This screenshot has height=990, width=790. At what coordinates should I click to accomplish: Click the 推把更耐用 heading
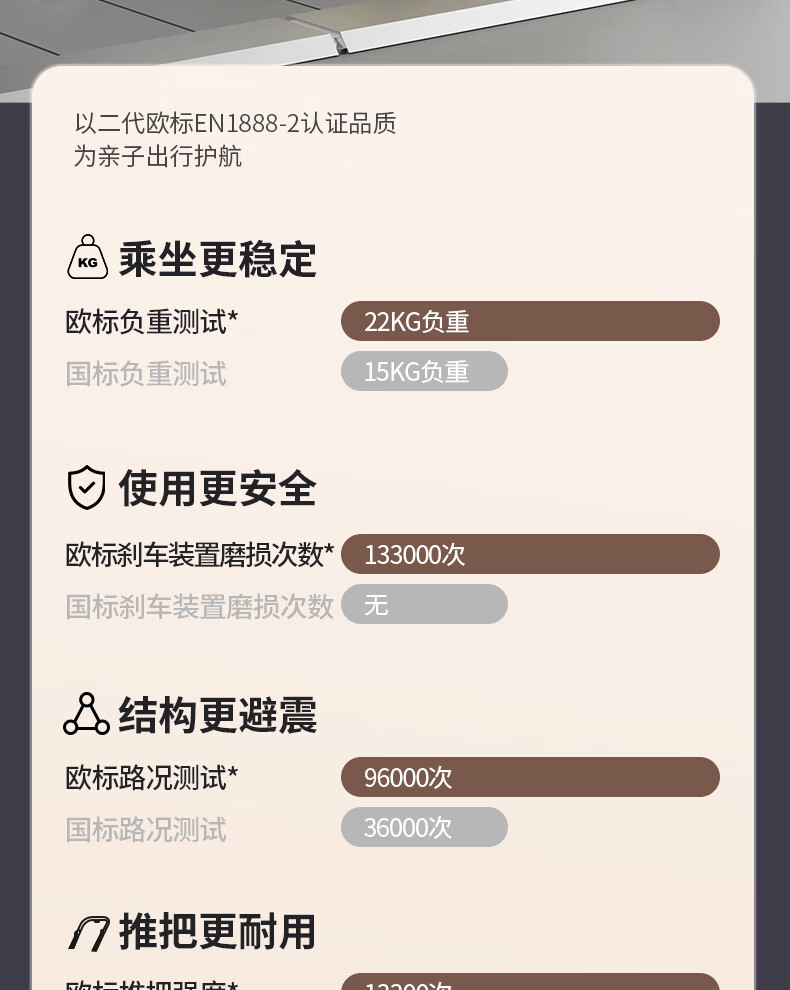click(217, 931)
